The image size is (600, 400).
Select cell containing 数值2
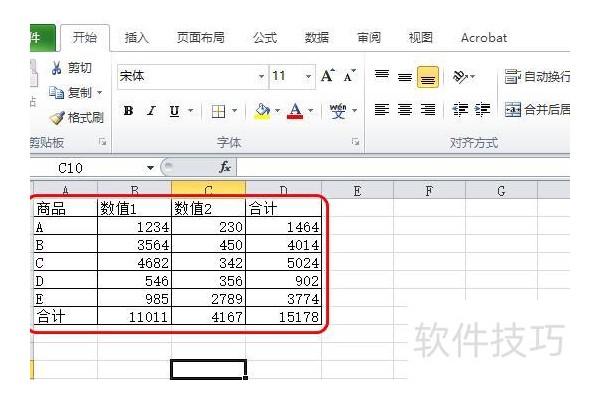click(x=208, y=208)
